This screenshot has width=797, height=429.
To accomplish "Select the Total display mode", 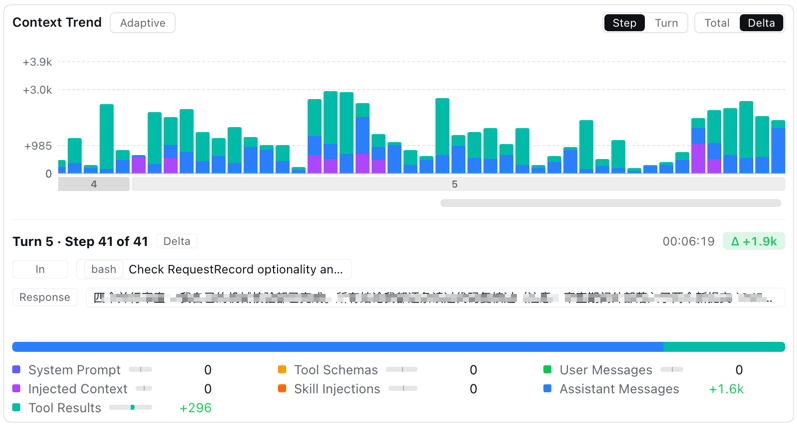I will point(717,23).
